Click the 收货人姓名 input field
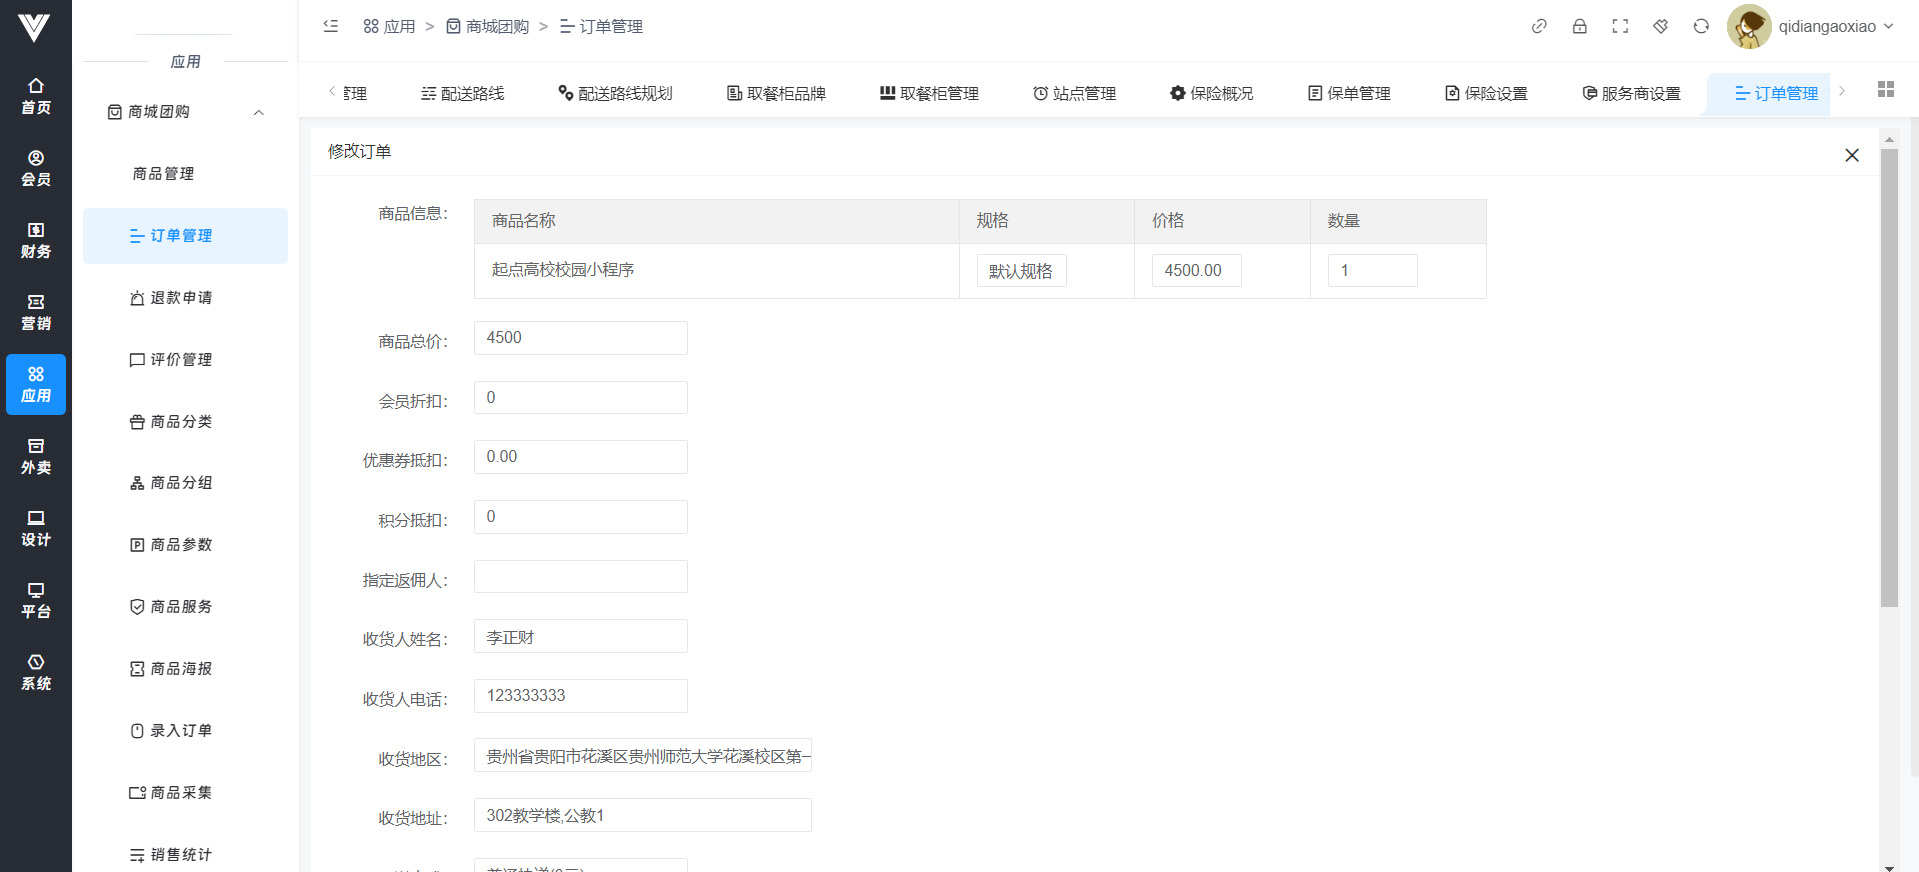Viewport: 1919px width, 872px height. tap(580, 637)
